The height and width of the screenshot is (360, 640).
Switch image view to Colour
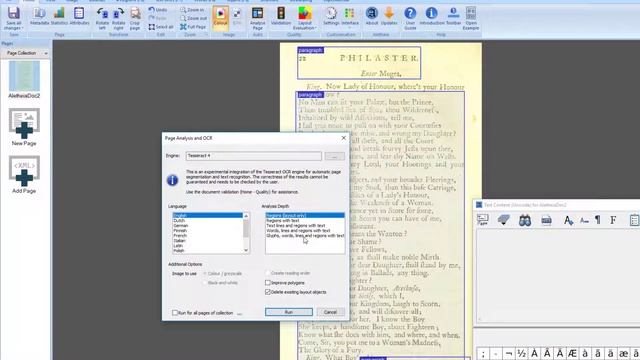(220, 17)
